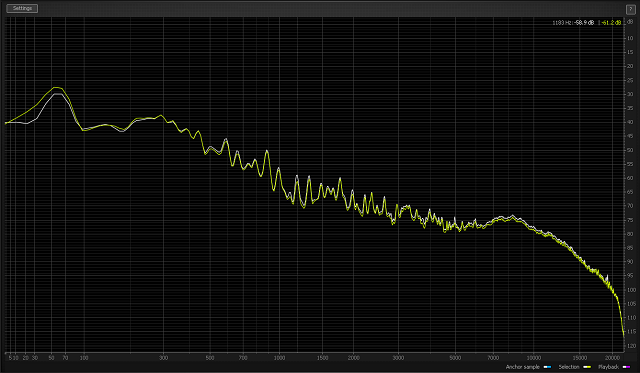Image resolution: width=640 pixels, height=373 pixels.
Task: Click the 100 dB level axis label
Action: tap(631, 290)
